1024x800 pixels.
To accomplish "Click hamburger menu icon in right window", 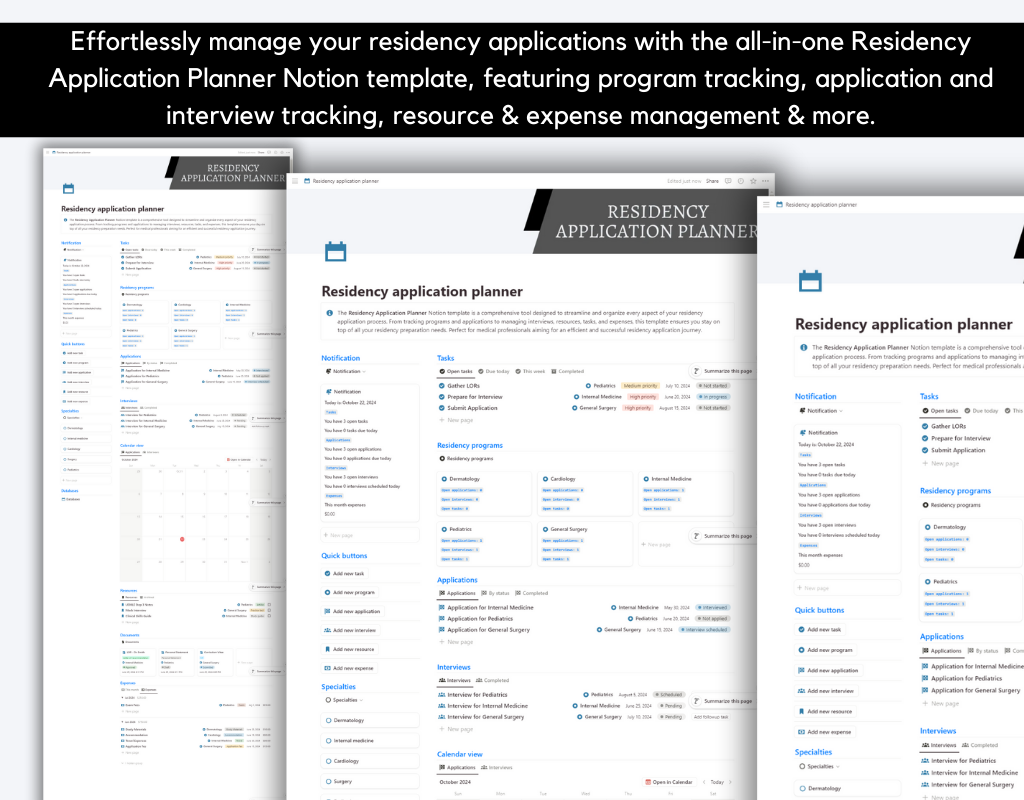I will click(x=767, y=204).
